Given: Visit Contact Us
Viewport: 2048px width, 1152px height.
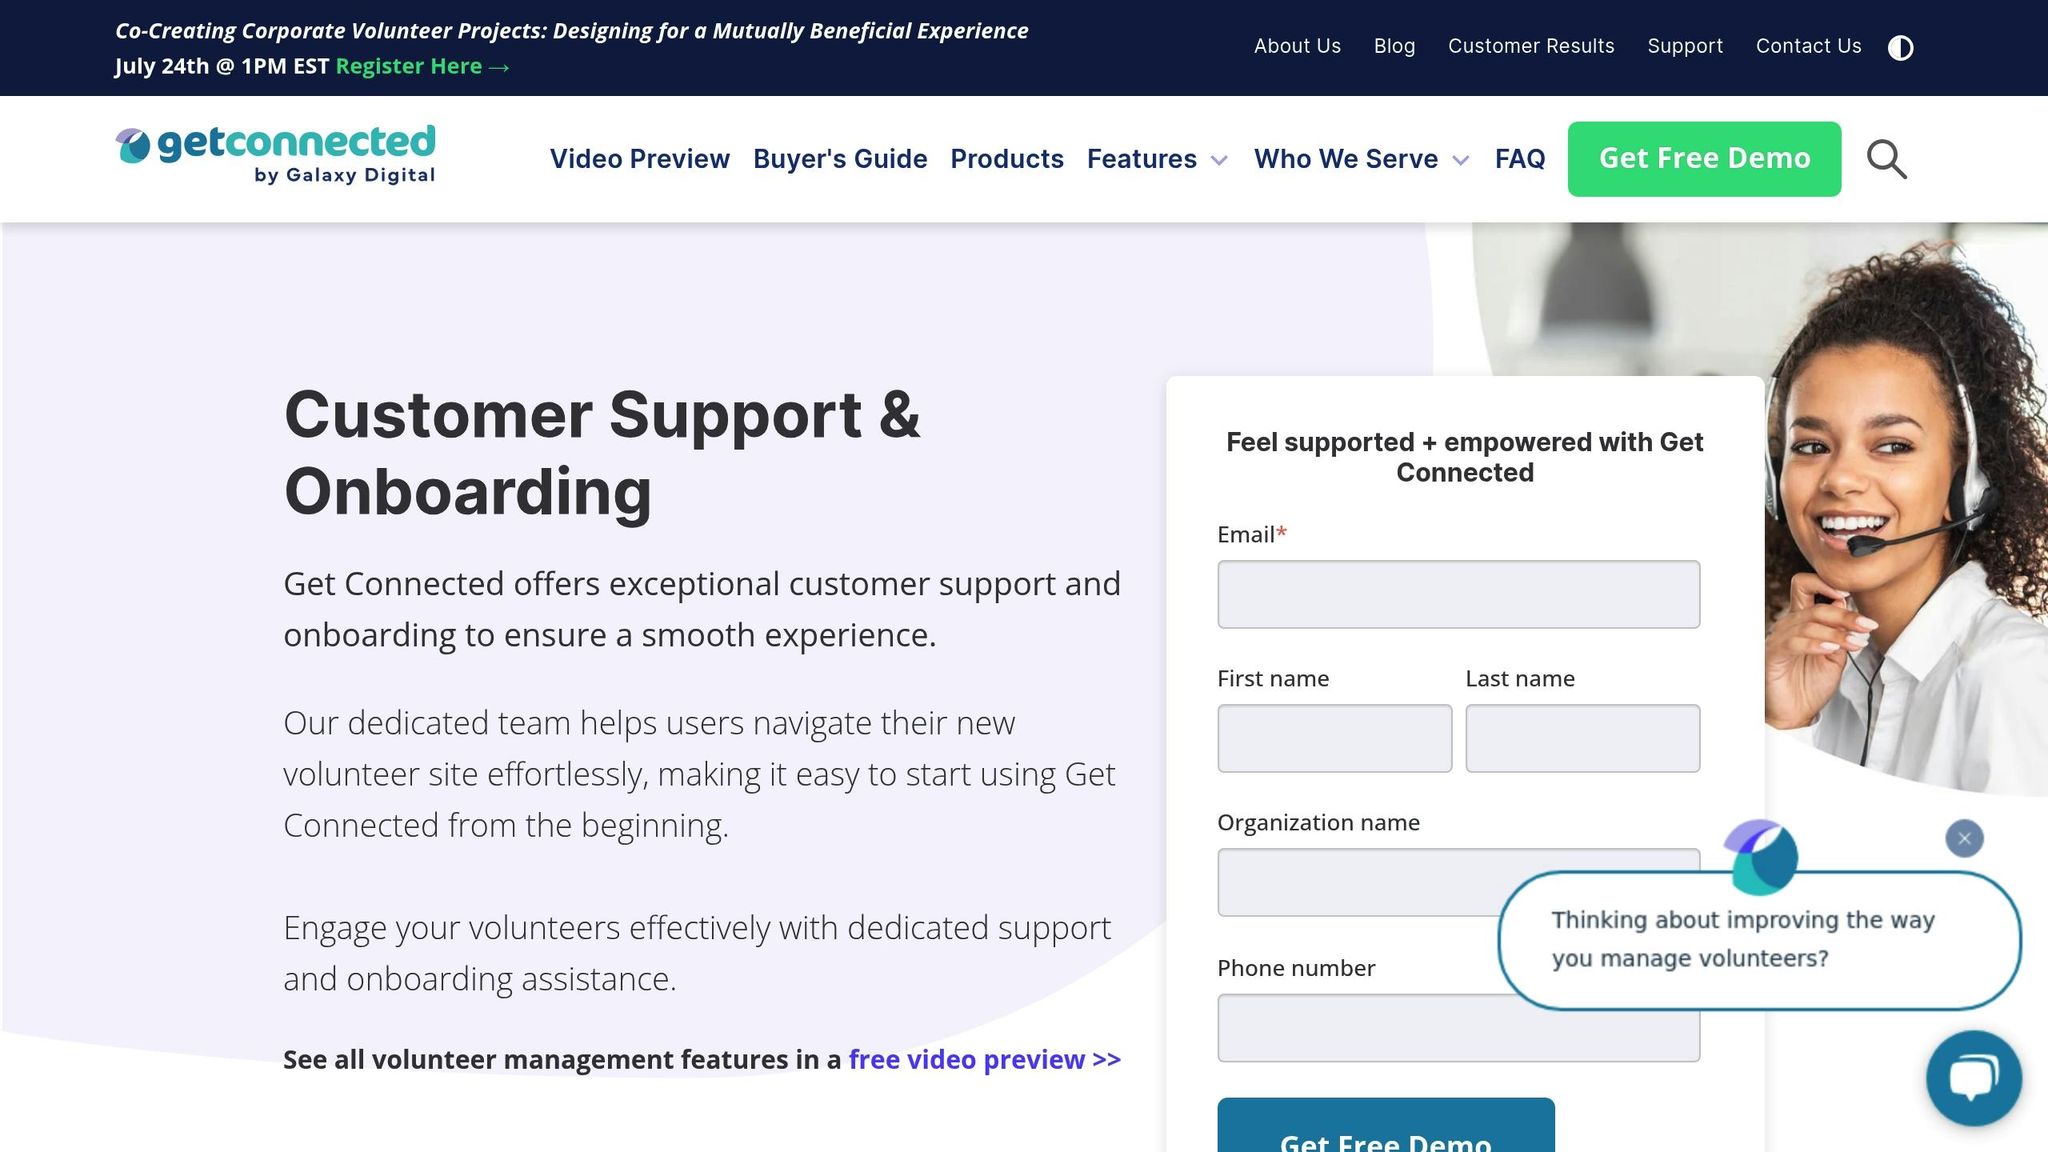Looking at the screenshot, I should pos(1808,46).
